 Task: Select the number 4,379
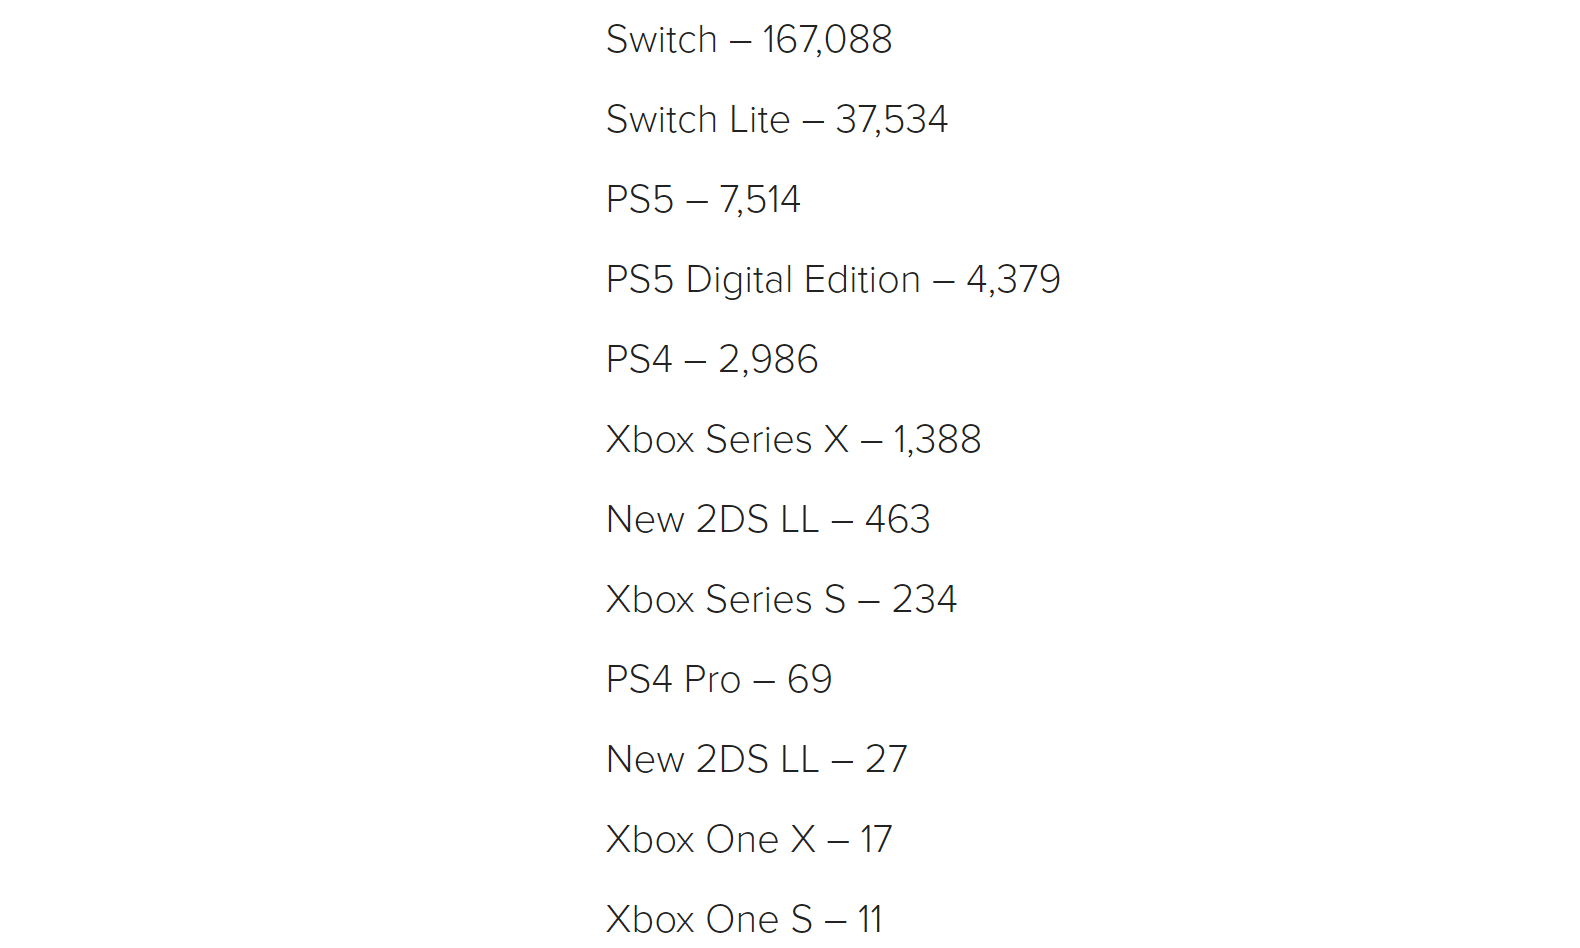[1013, 280]
